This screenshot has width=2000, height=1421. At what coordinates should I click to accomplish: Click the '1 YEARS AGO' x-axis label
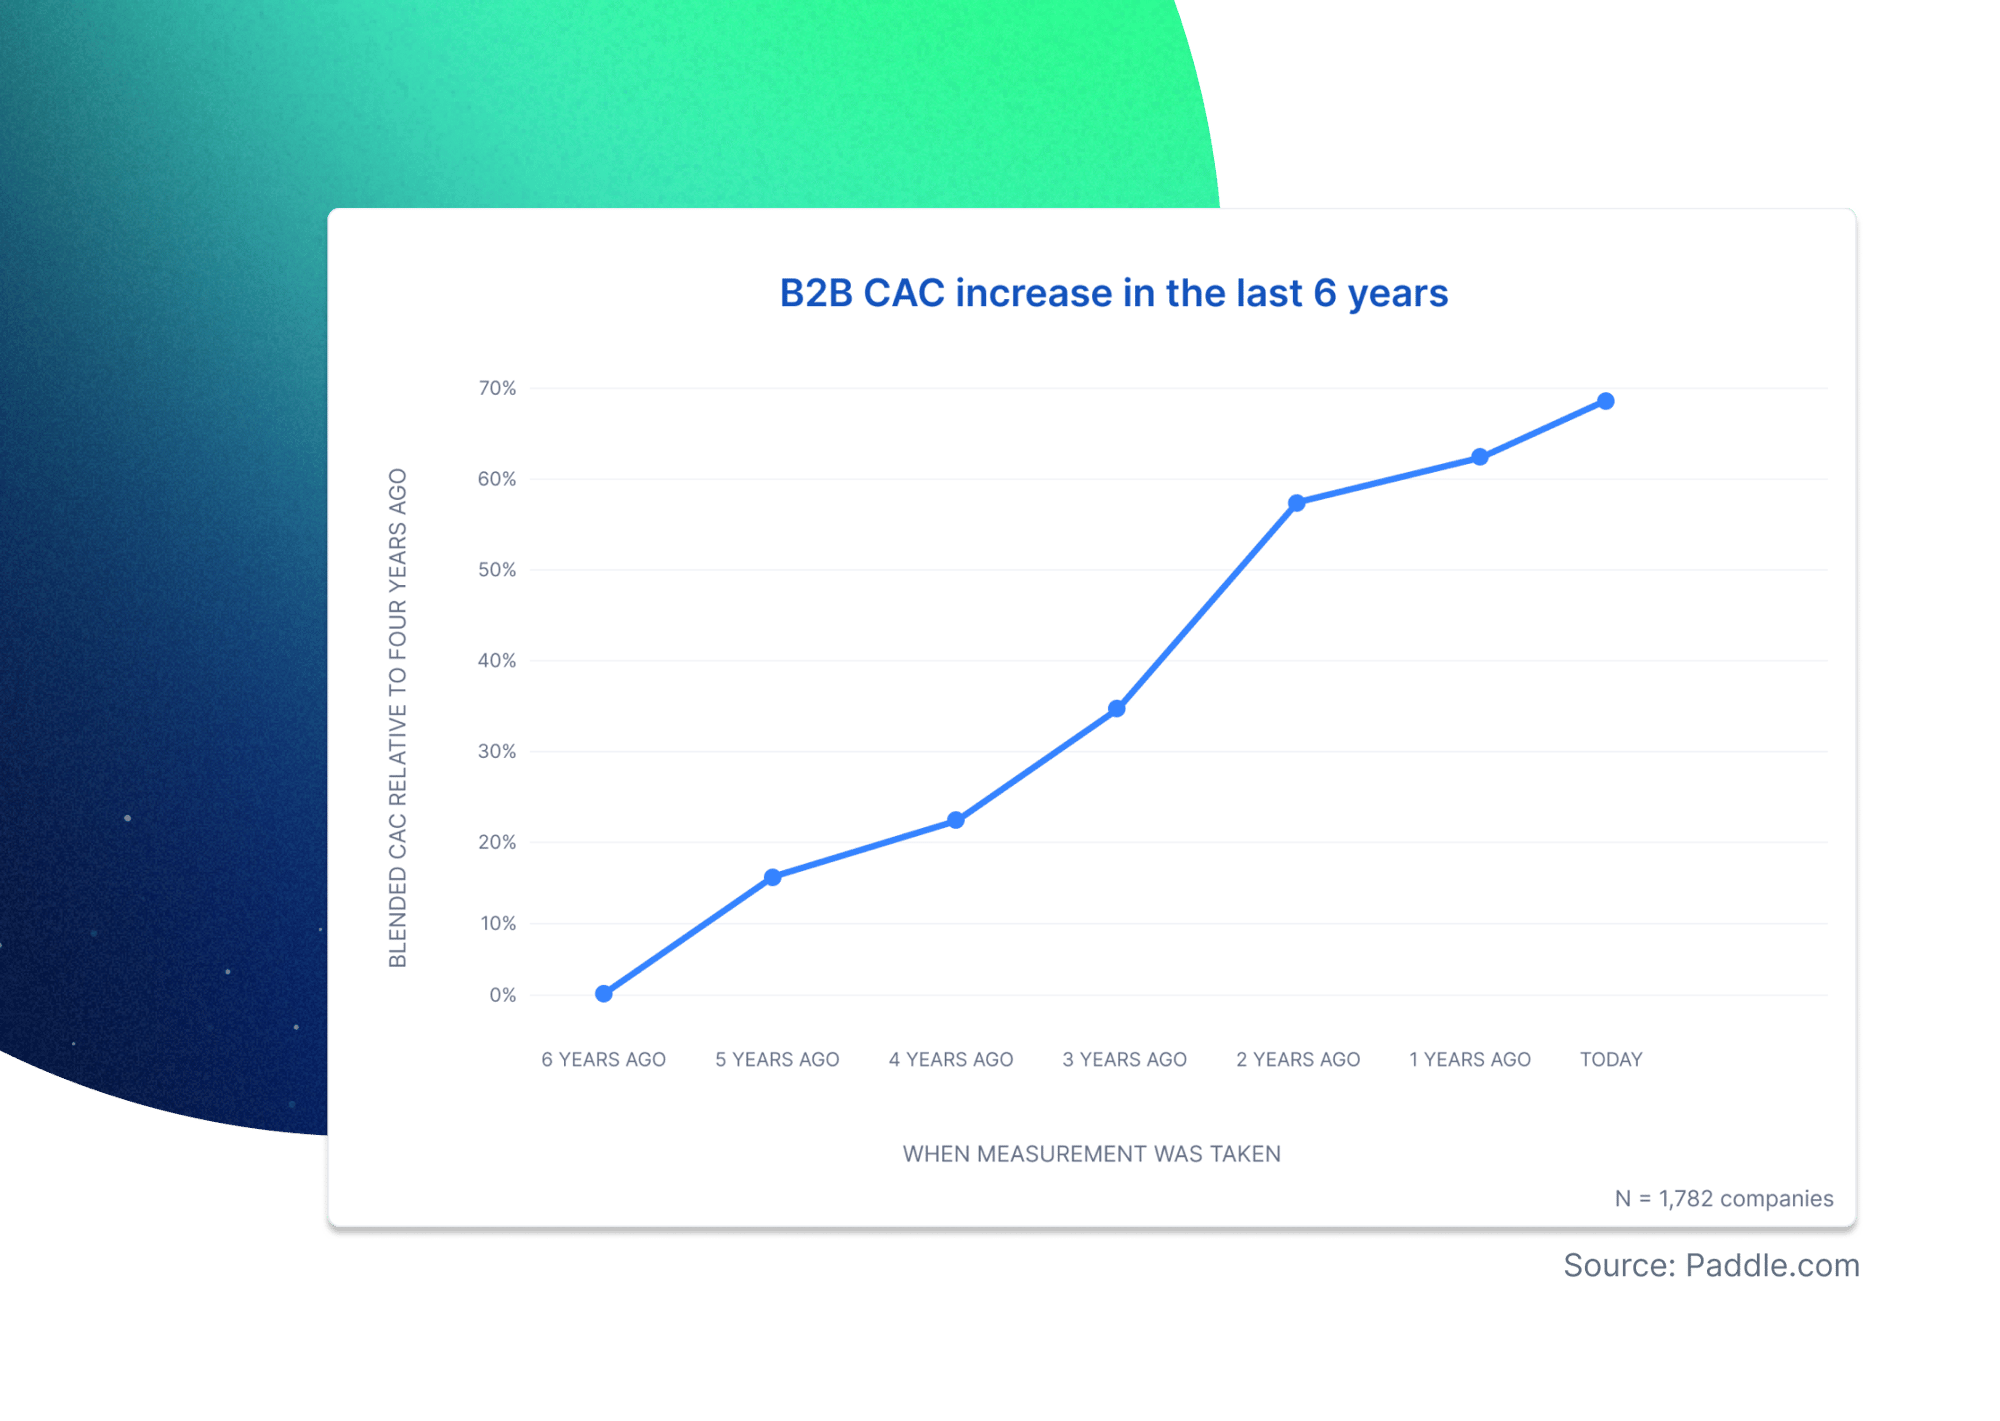[1470, 1060]
